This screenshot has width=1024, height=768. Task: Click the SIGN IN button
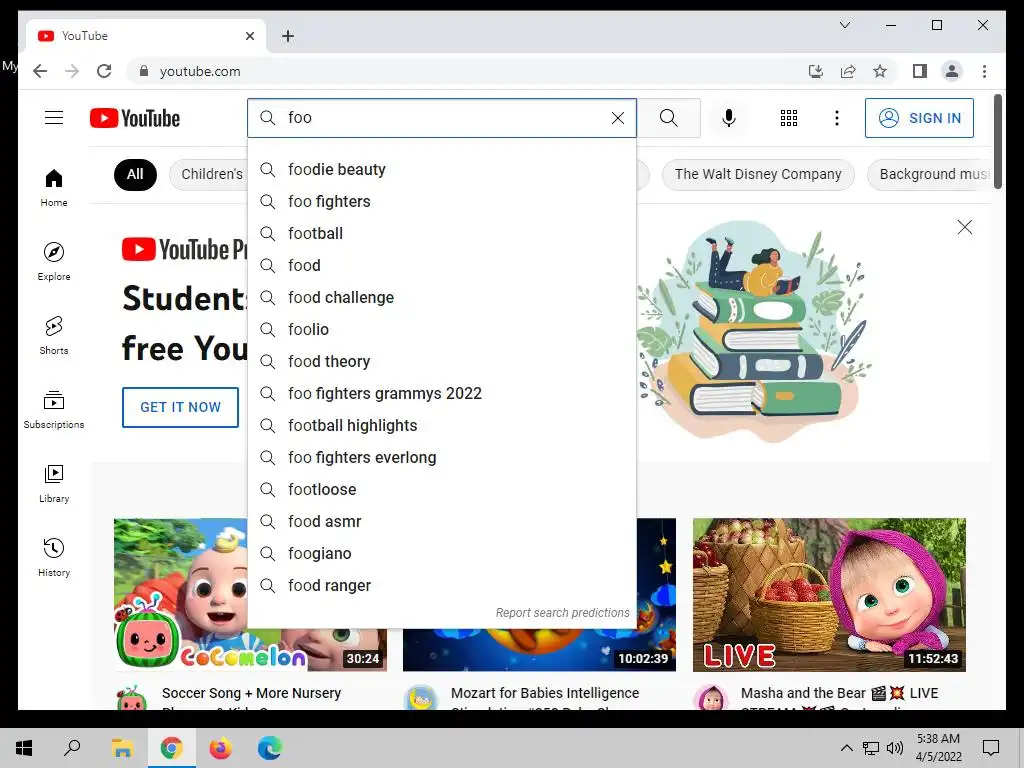[x=919, y=118]
